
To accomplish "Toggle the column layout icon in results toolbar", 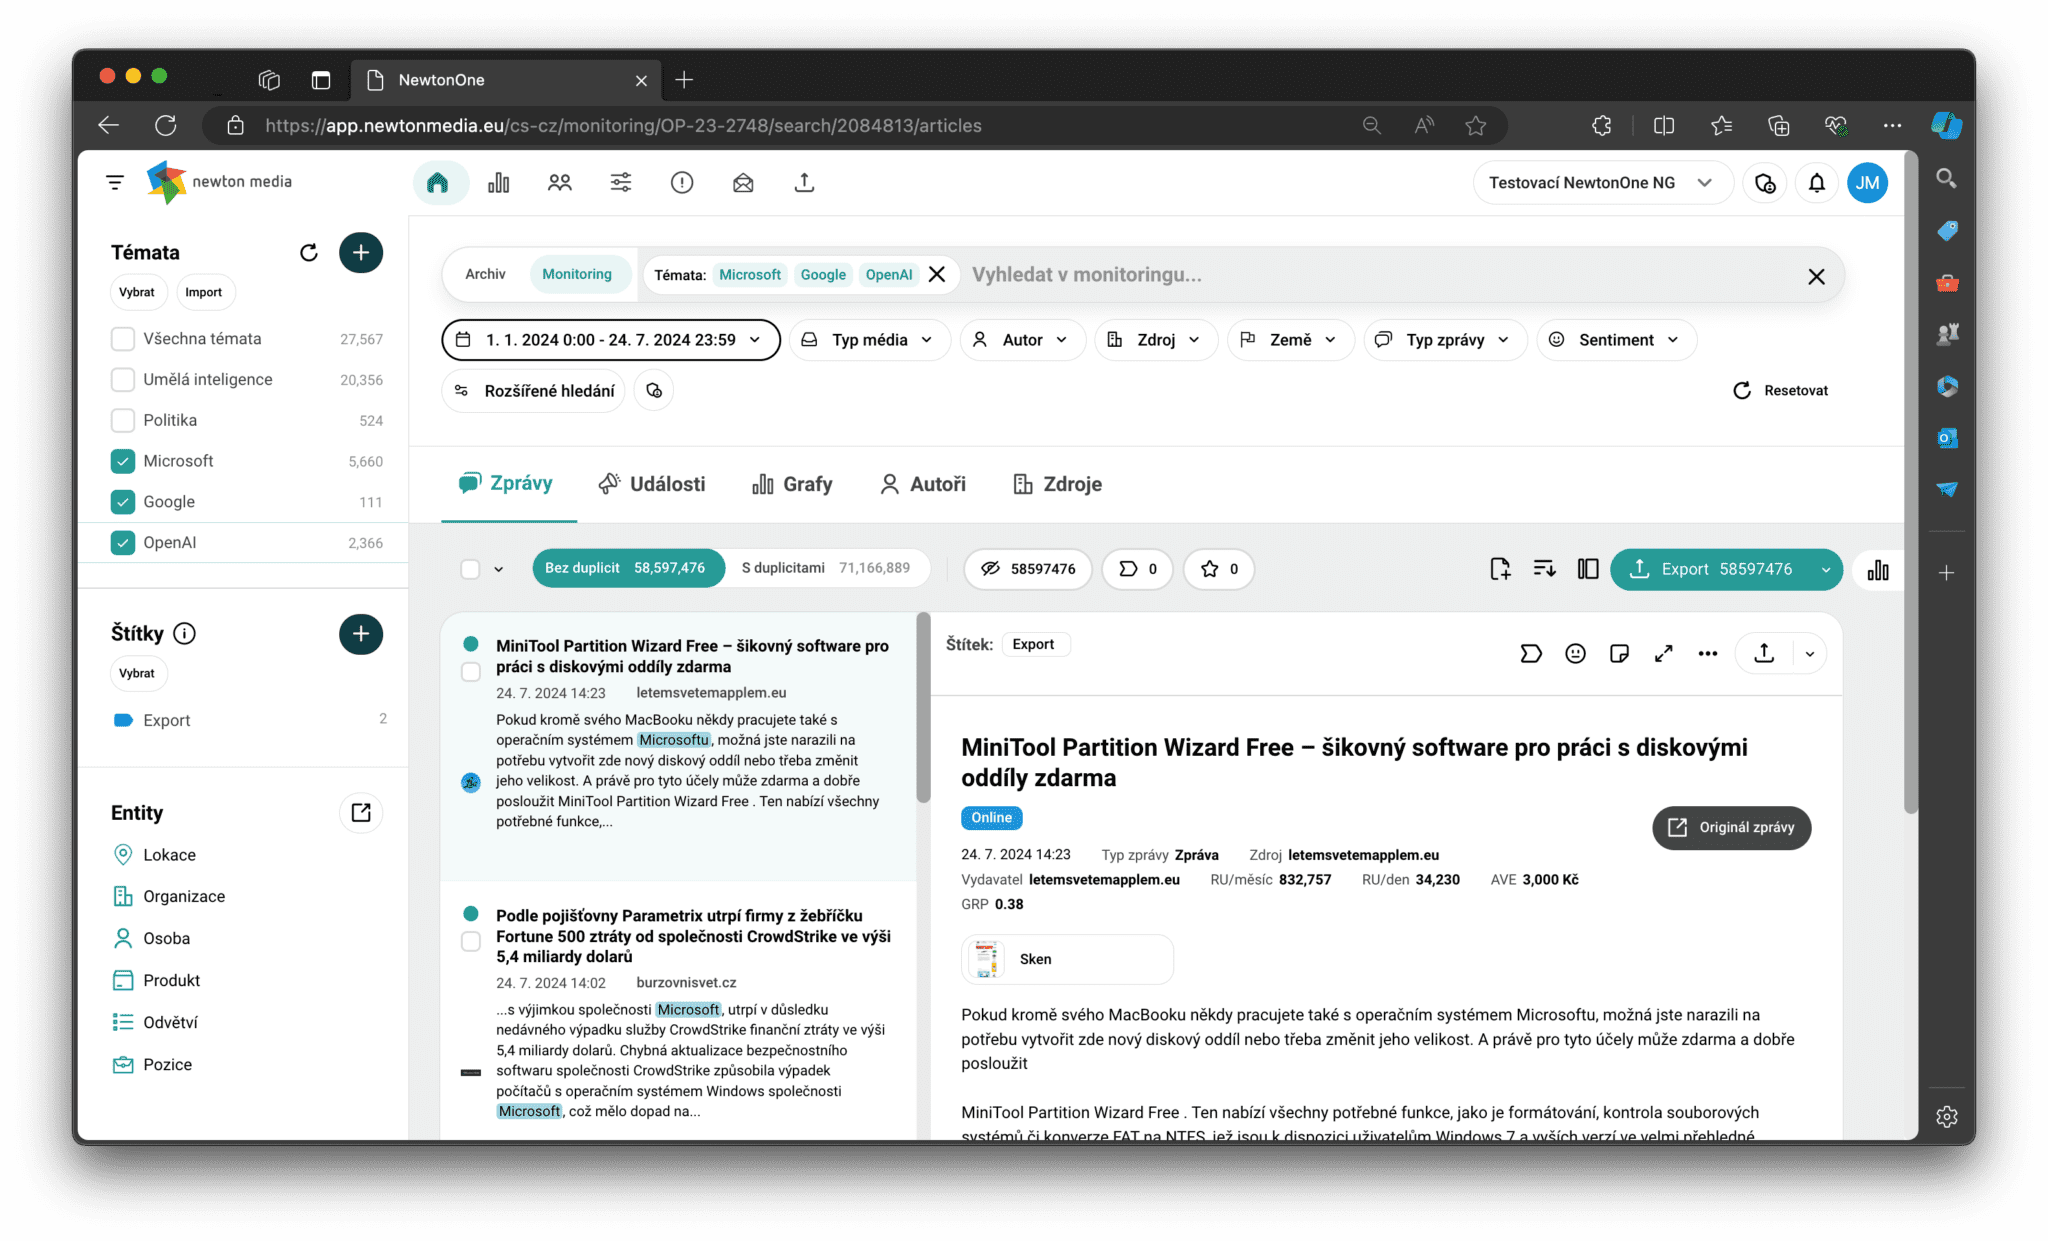I will 1588,569.
